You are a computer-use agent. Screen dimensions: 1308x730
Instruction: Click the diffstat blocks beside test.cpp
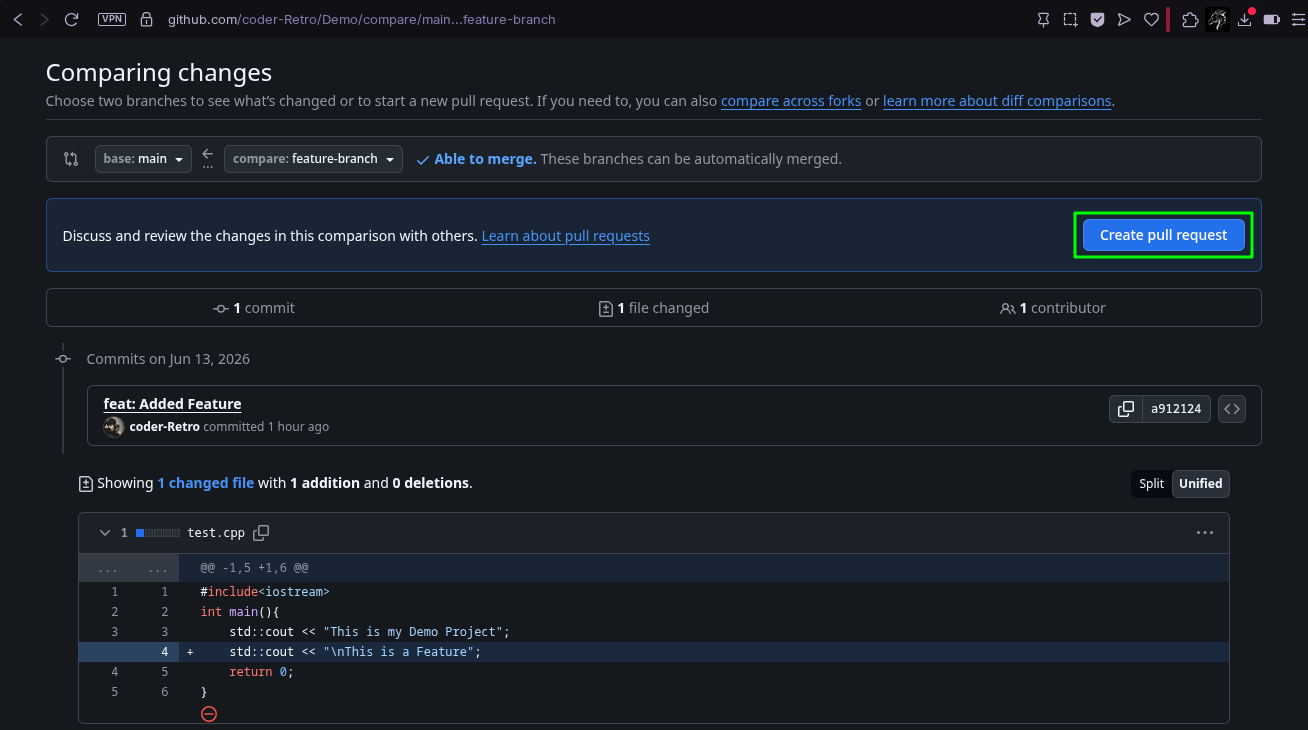158,533
